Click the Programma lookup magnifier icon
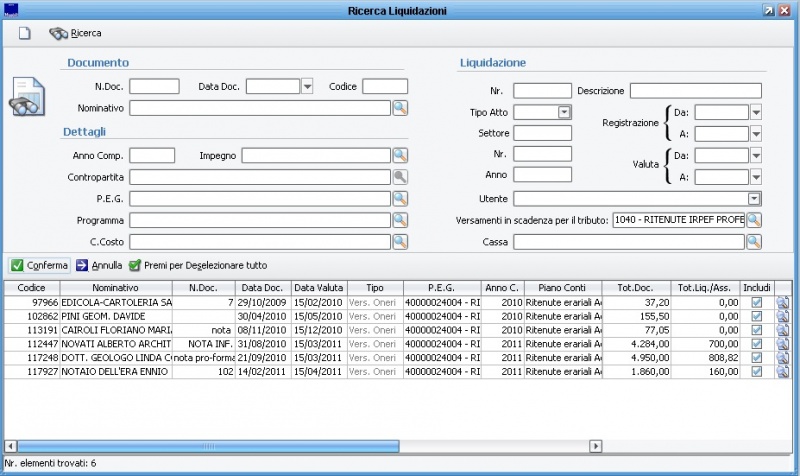800x476 pixels. 399,220
